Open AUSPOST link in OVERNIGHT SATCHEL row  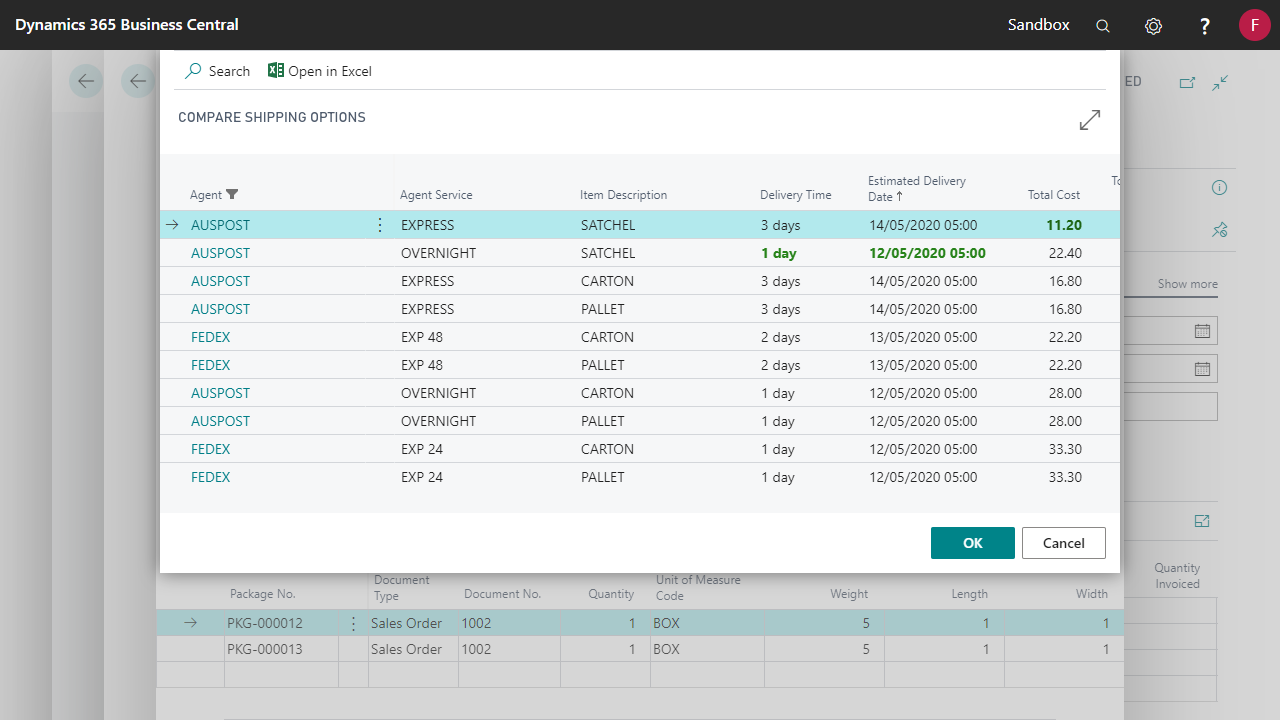coord(220,253)
